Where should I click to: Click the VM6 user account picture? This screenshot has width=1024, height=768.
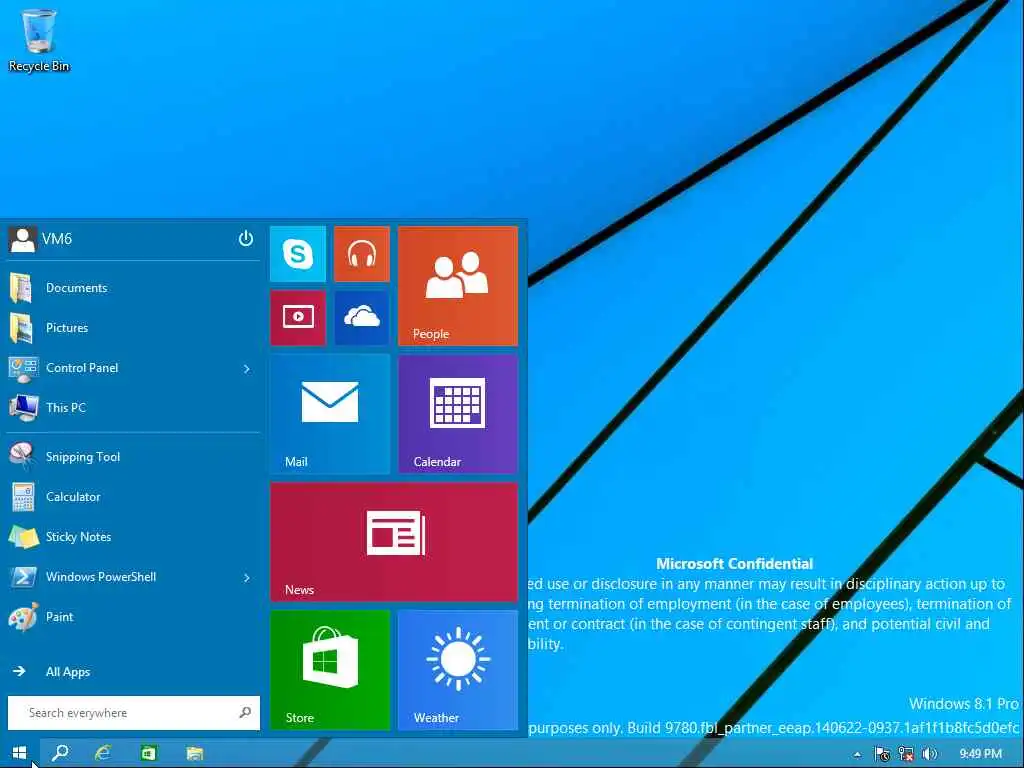click(x=22, y=239)
